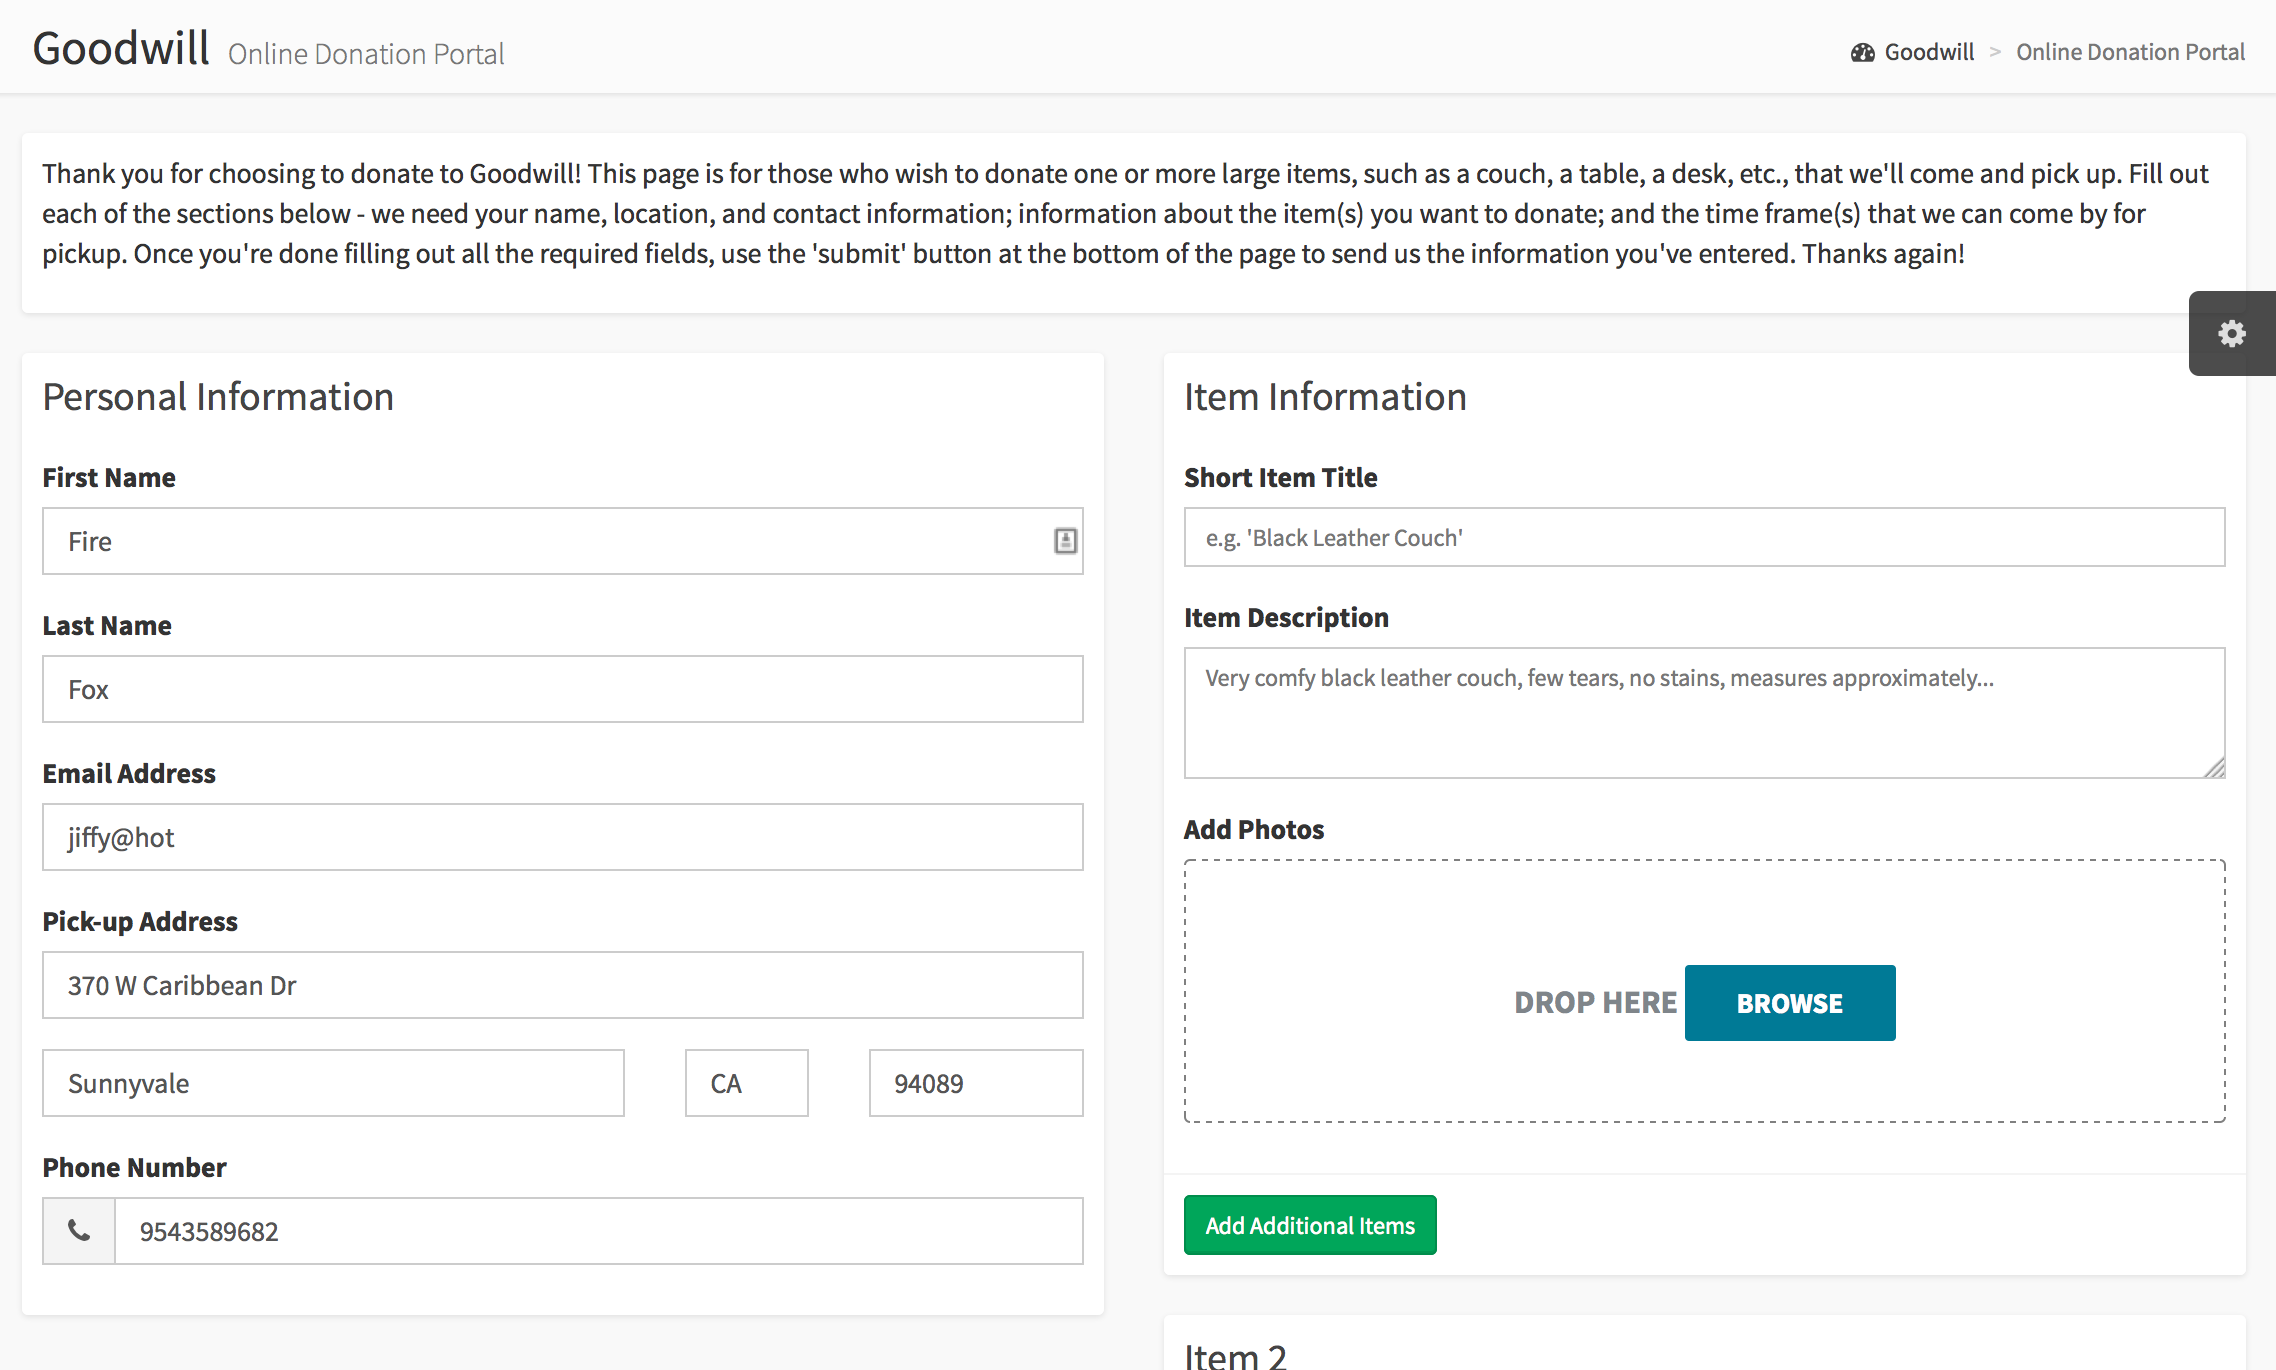
Task: Click the Item Description resize handle
Action: coord(2215,768)
